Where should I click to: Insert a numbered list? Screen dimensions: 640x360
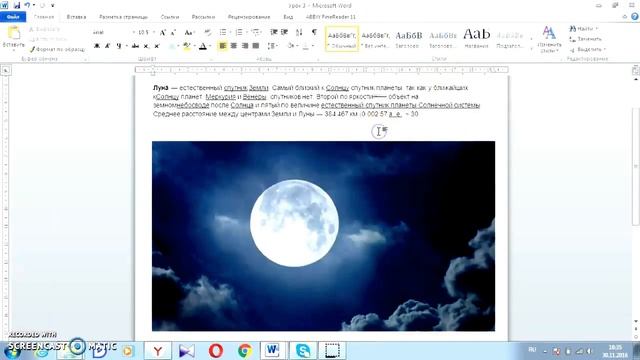(x=239, y=32)
